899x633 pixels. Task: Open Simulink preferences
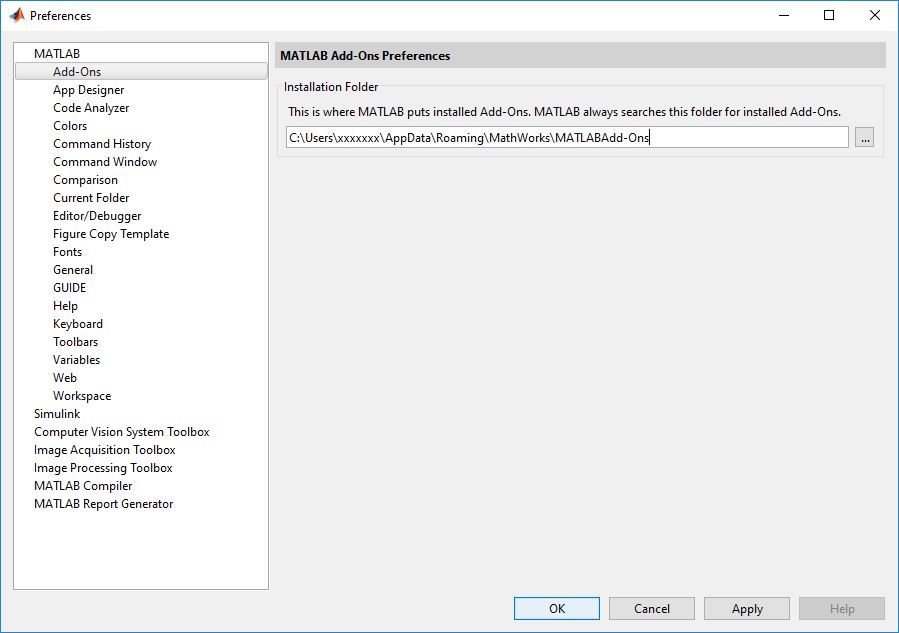pyautogui.click(x=57, y=414)
